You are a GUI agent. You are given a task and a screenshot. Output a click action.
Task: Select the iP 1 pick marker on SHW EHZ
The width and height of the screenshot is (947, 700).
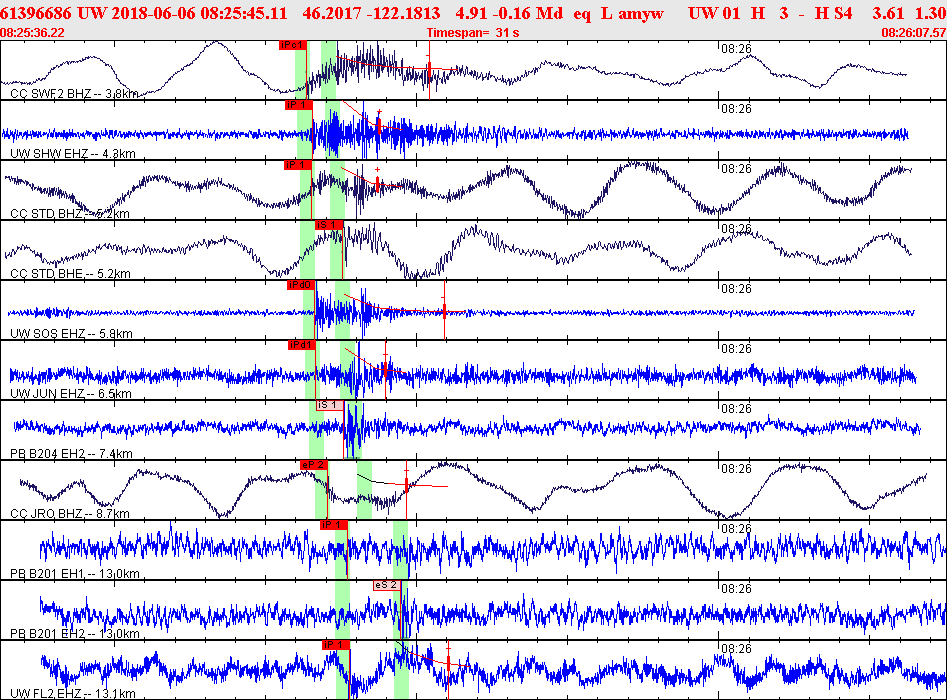[x=298, y=105]
